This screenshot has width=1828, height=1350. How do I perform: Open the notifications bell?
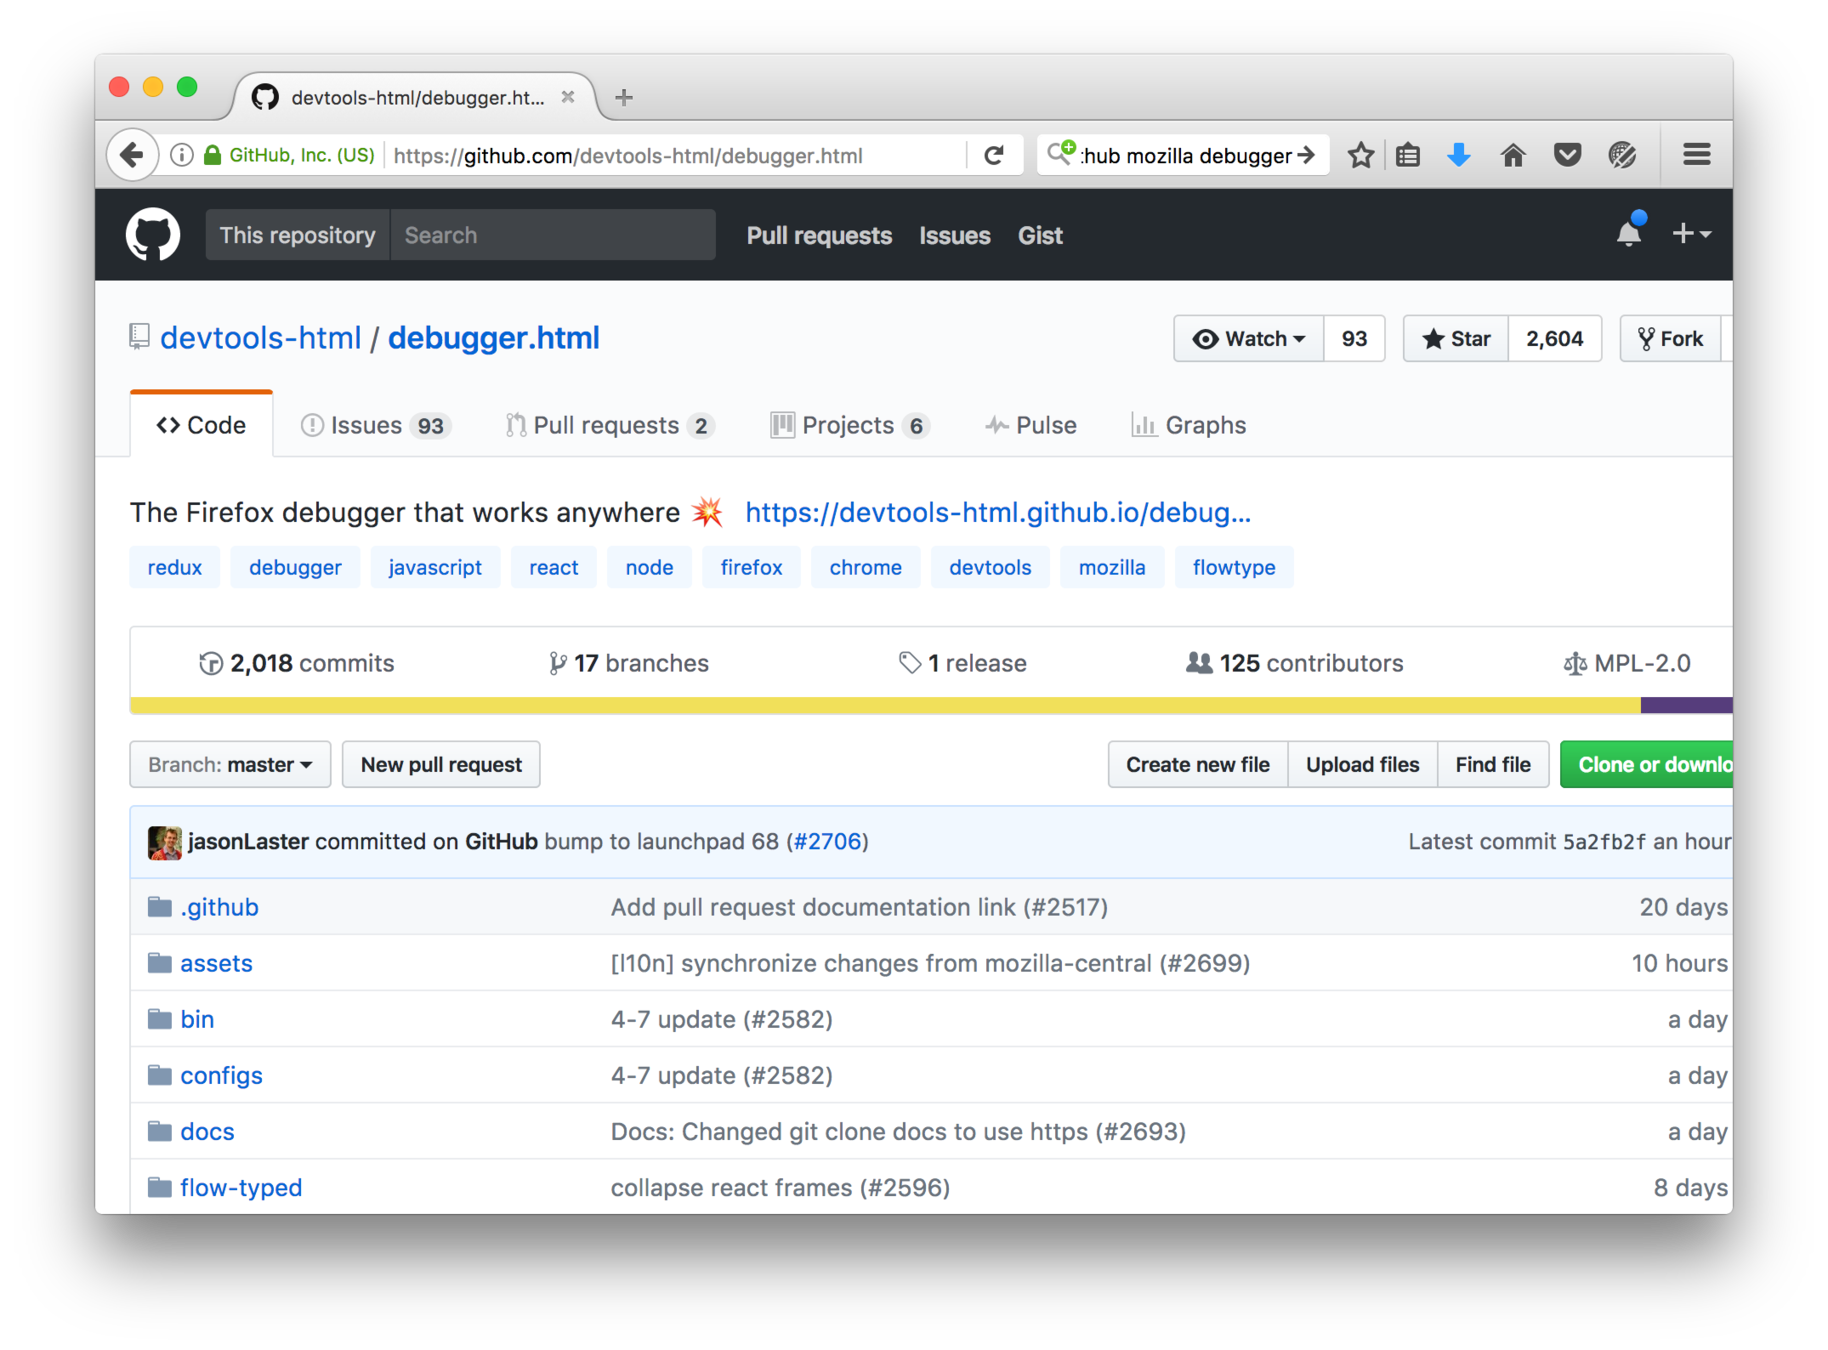[x=1629, y=232]
